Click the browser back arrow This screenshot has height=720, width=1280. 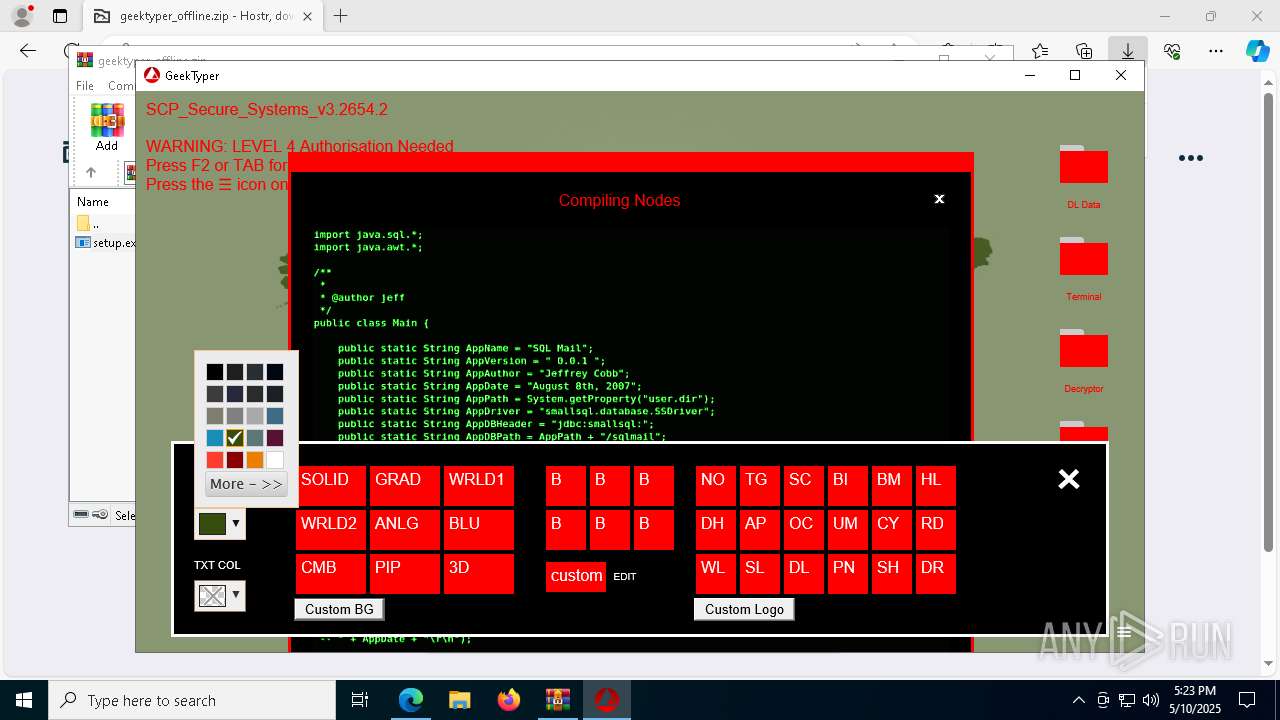[28, 51]
